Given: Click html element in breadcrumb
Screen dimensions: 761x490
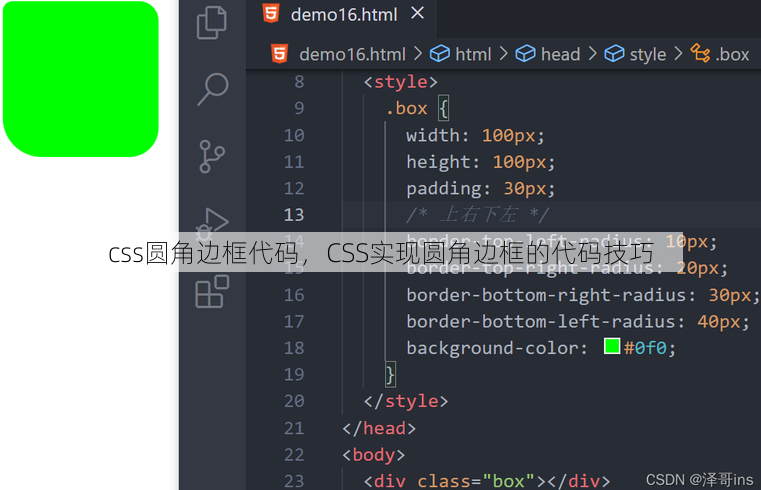Looking at the screenshot, I should click(473, 54).
